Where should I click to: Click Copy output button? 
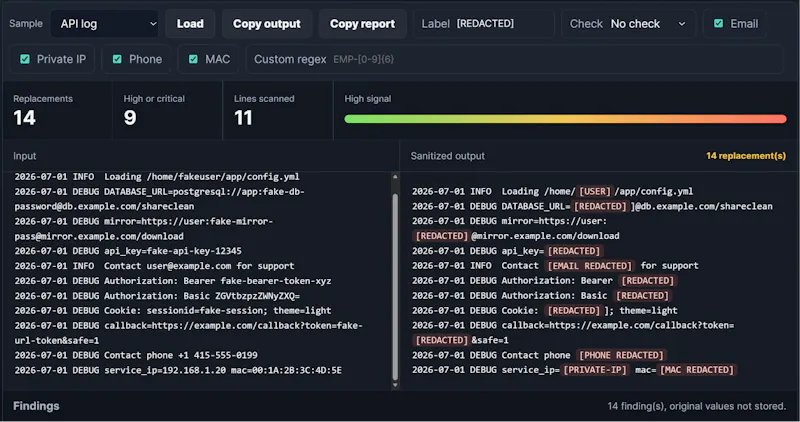[266, 23]
